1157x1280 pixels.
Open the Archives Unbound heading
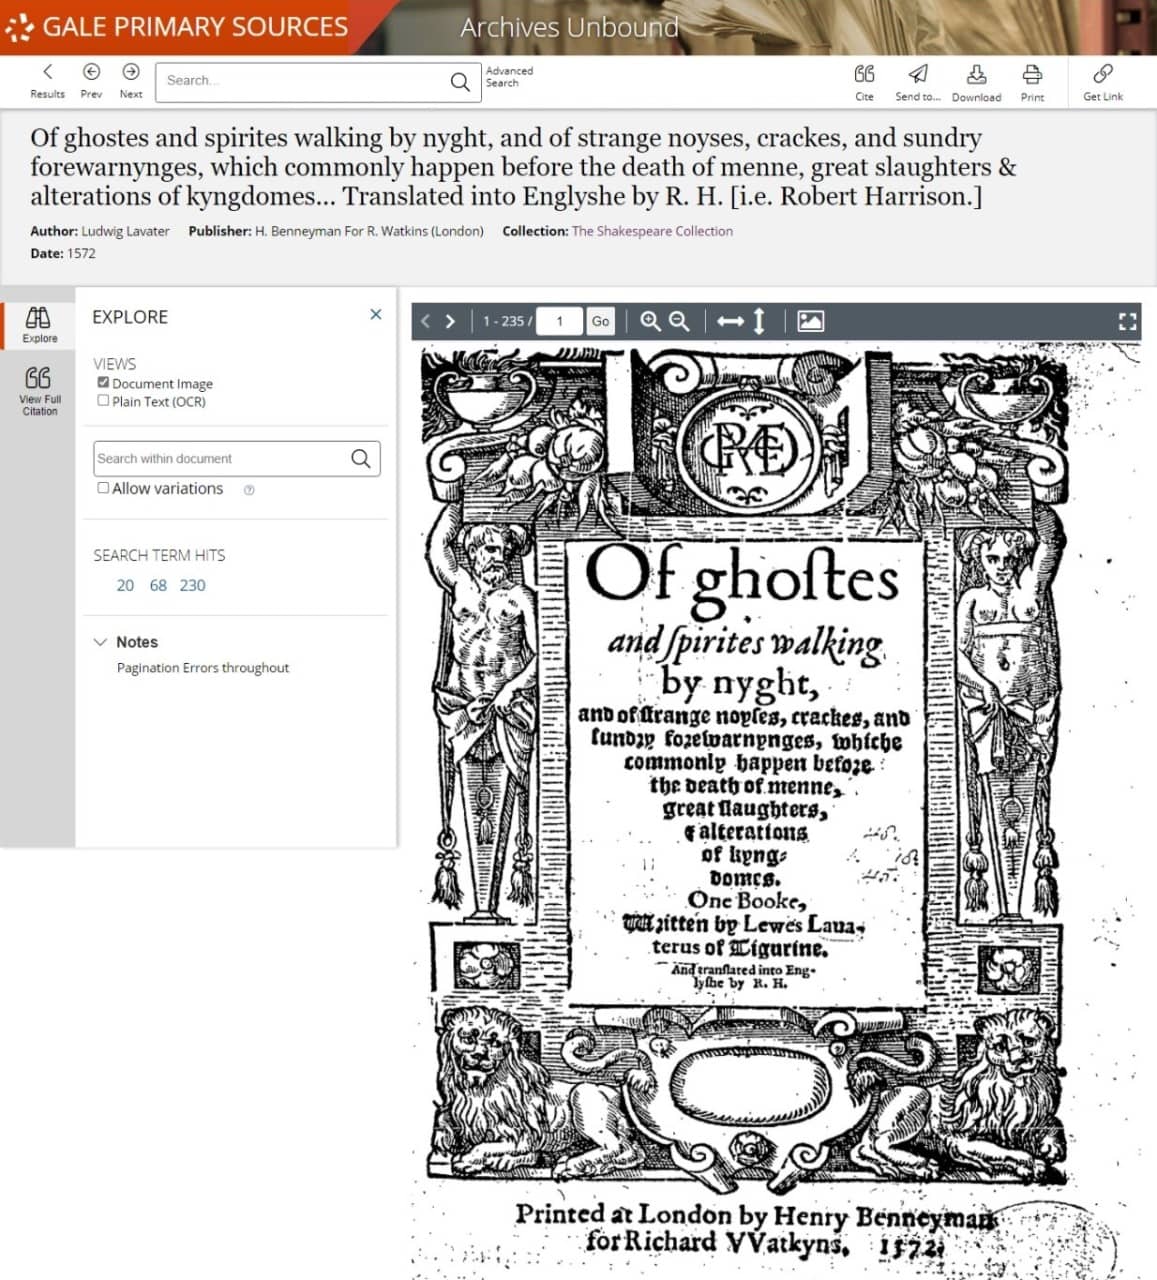point(569,28)
